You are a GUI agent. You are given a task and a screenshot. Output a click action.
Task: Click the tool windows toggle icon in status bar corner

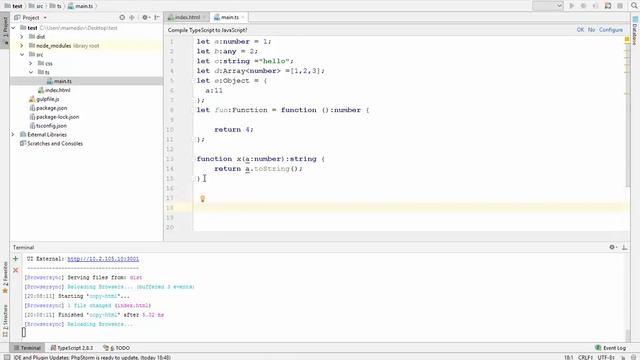tap(6, 357)
